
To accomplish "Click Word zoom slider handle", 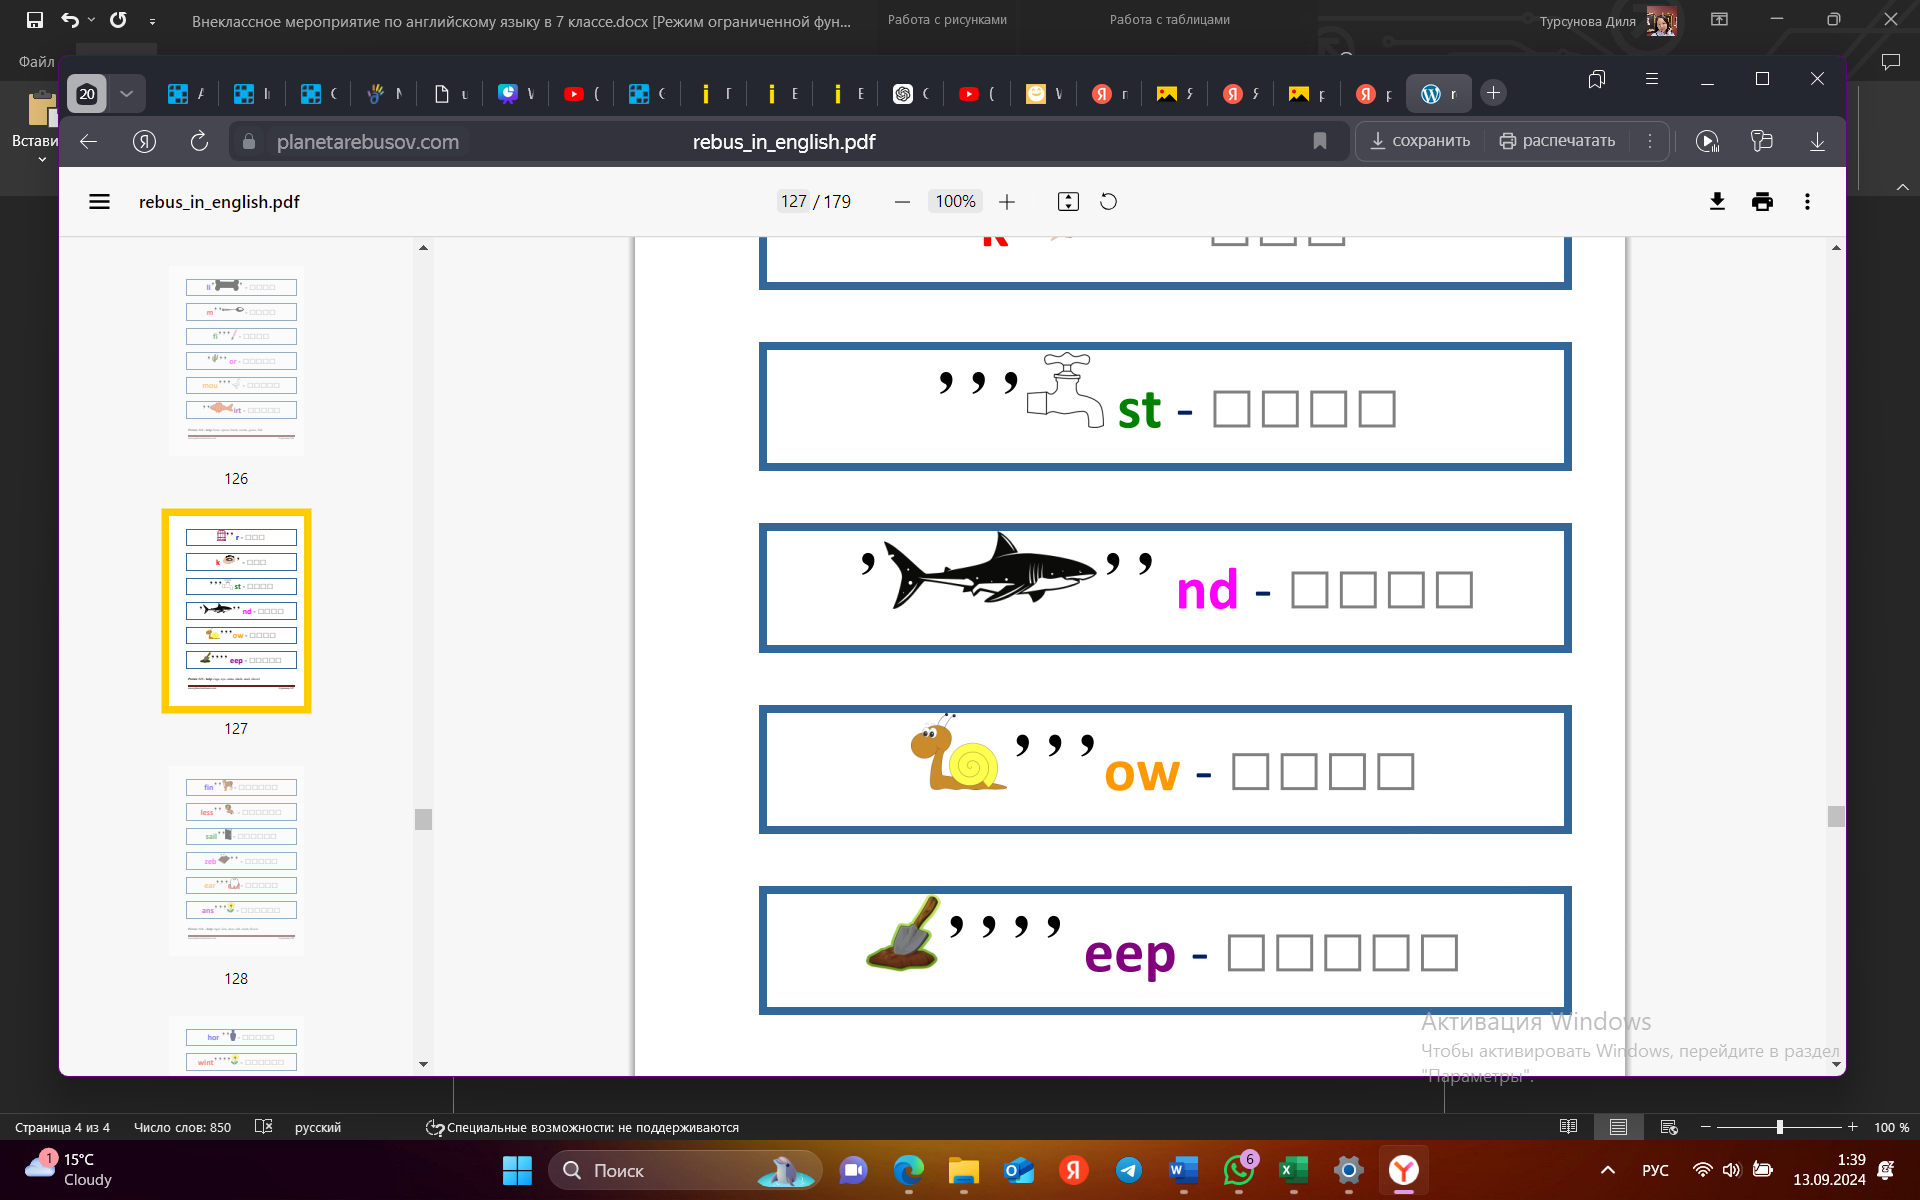I will (1780, 1127).
